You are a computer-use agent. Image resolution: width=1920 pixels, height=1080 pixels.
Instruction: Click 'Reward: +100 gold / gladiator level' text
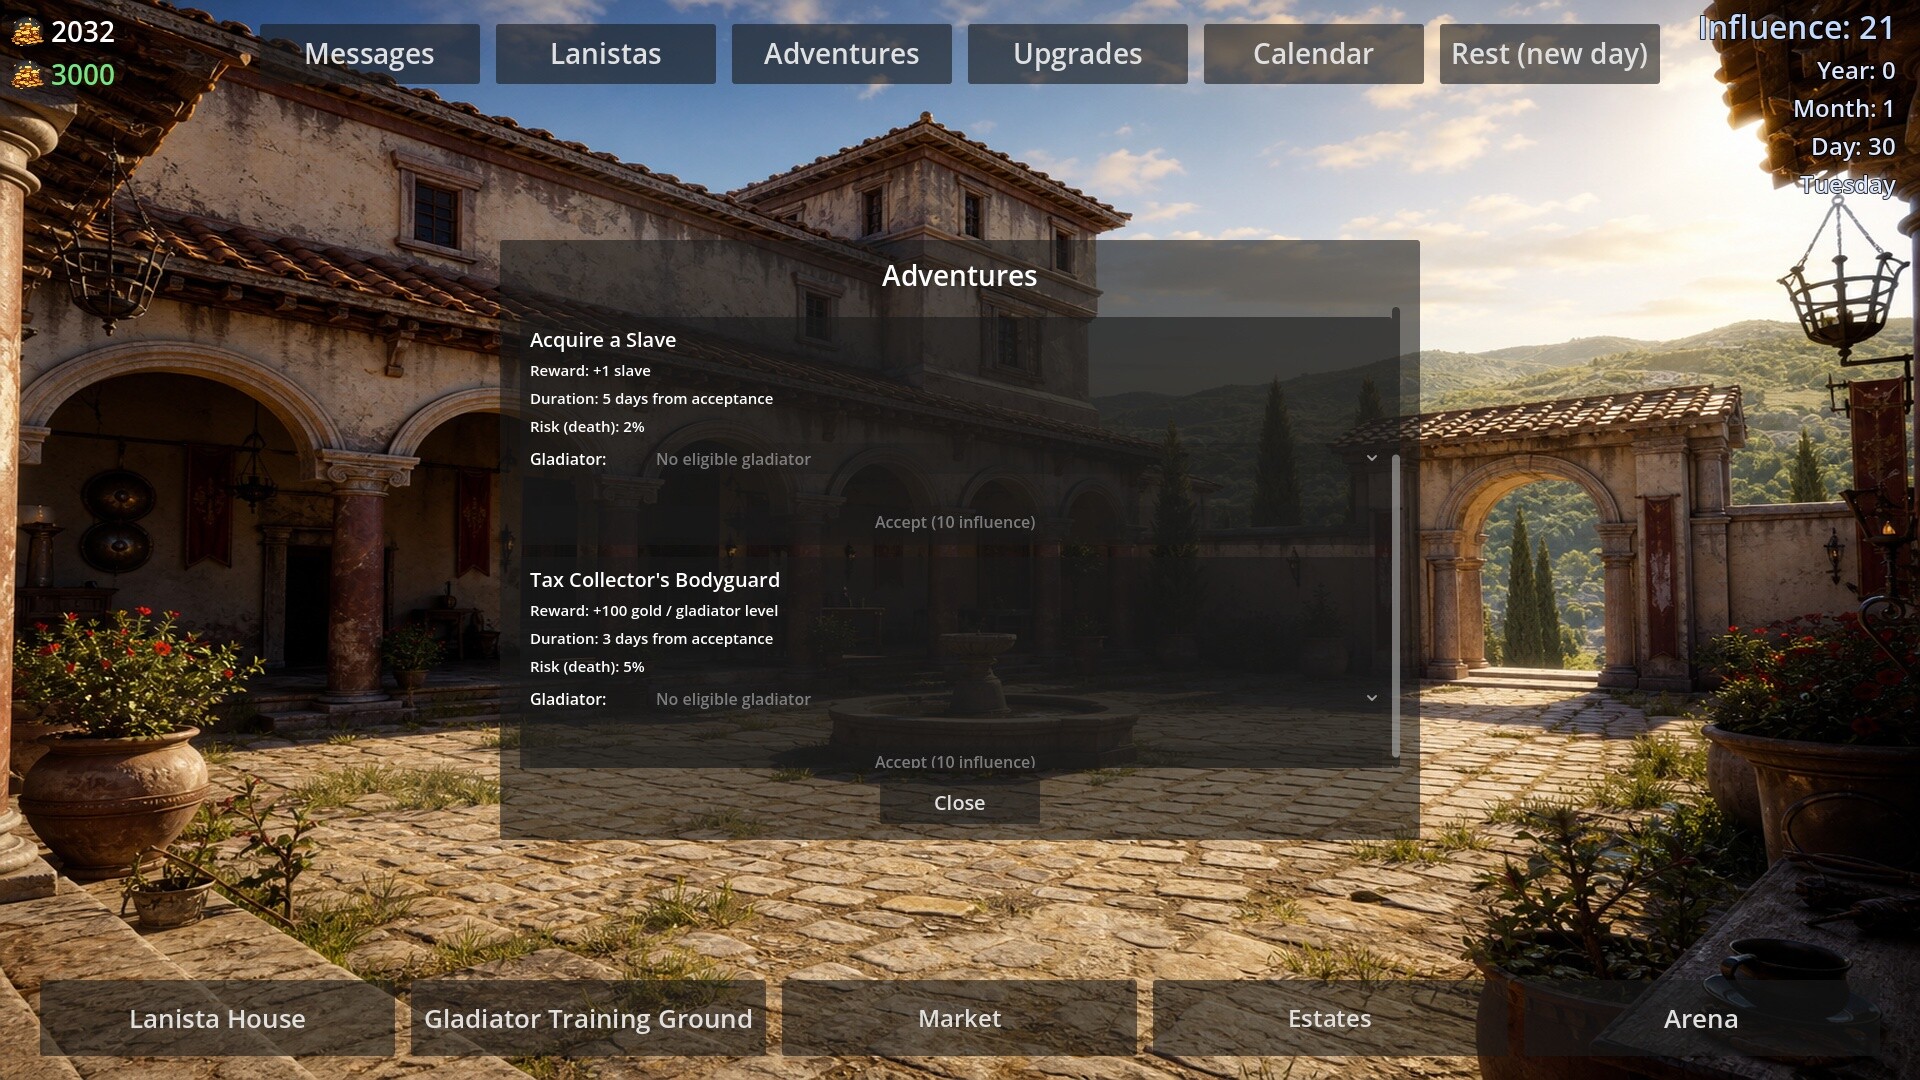click(x=654, y=611)
